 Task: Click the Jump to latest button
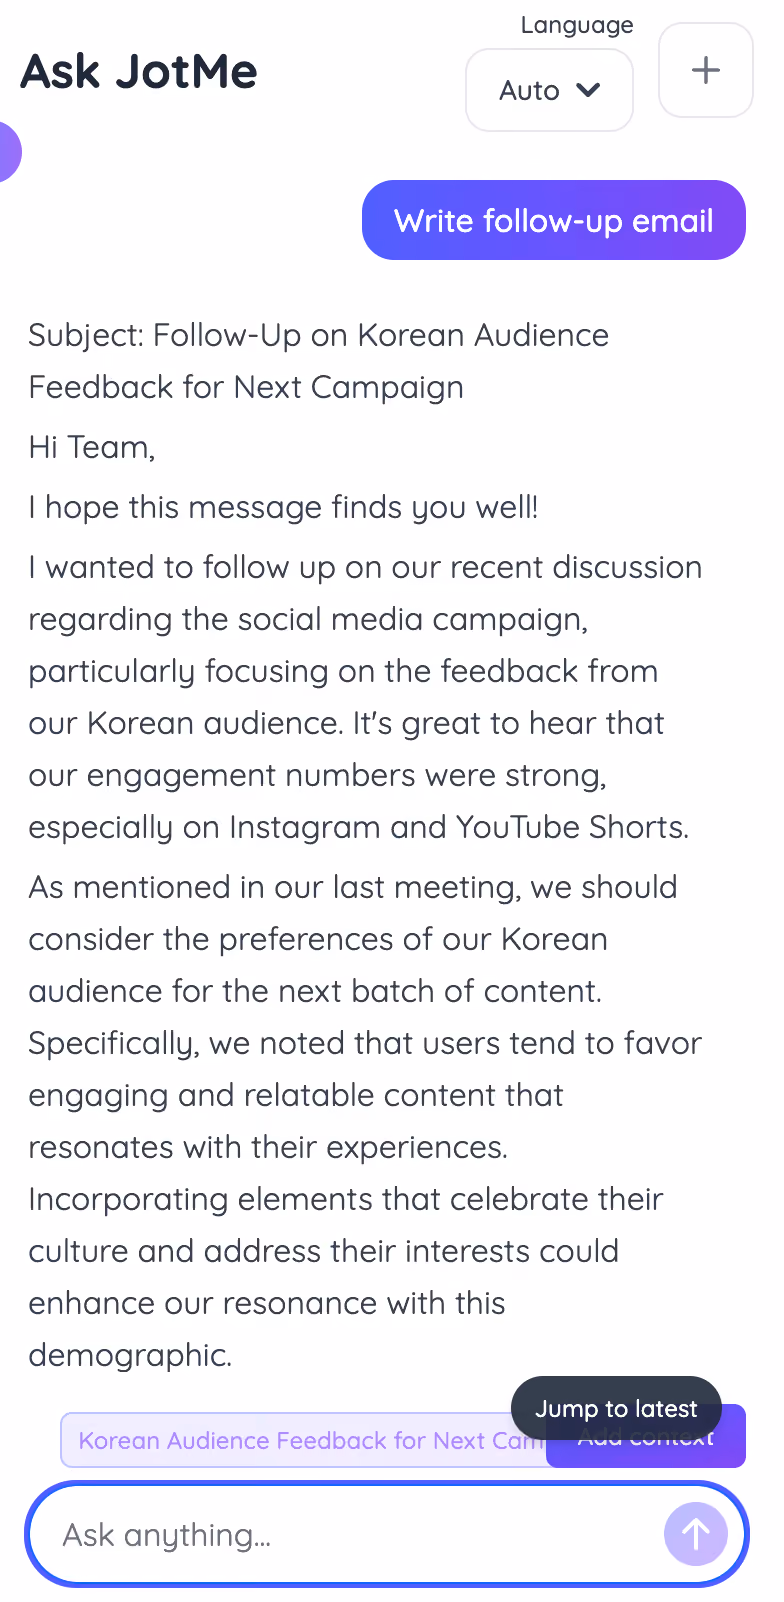[x=616, y=1409]
